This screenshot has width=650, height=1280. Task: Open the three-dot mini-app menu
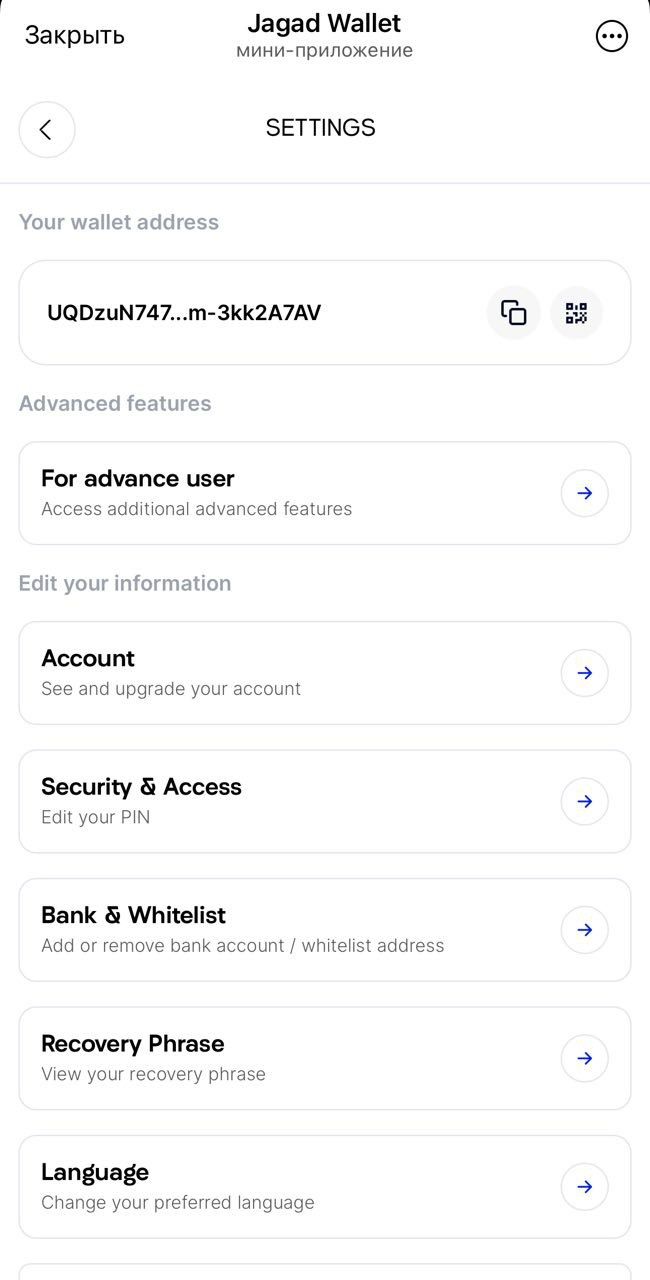pos(611,36)
